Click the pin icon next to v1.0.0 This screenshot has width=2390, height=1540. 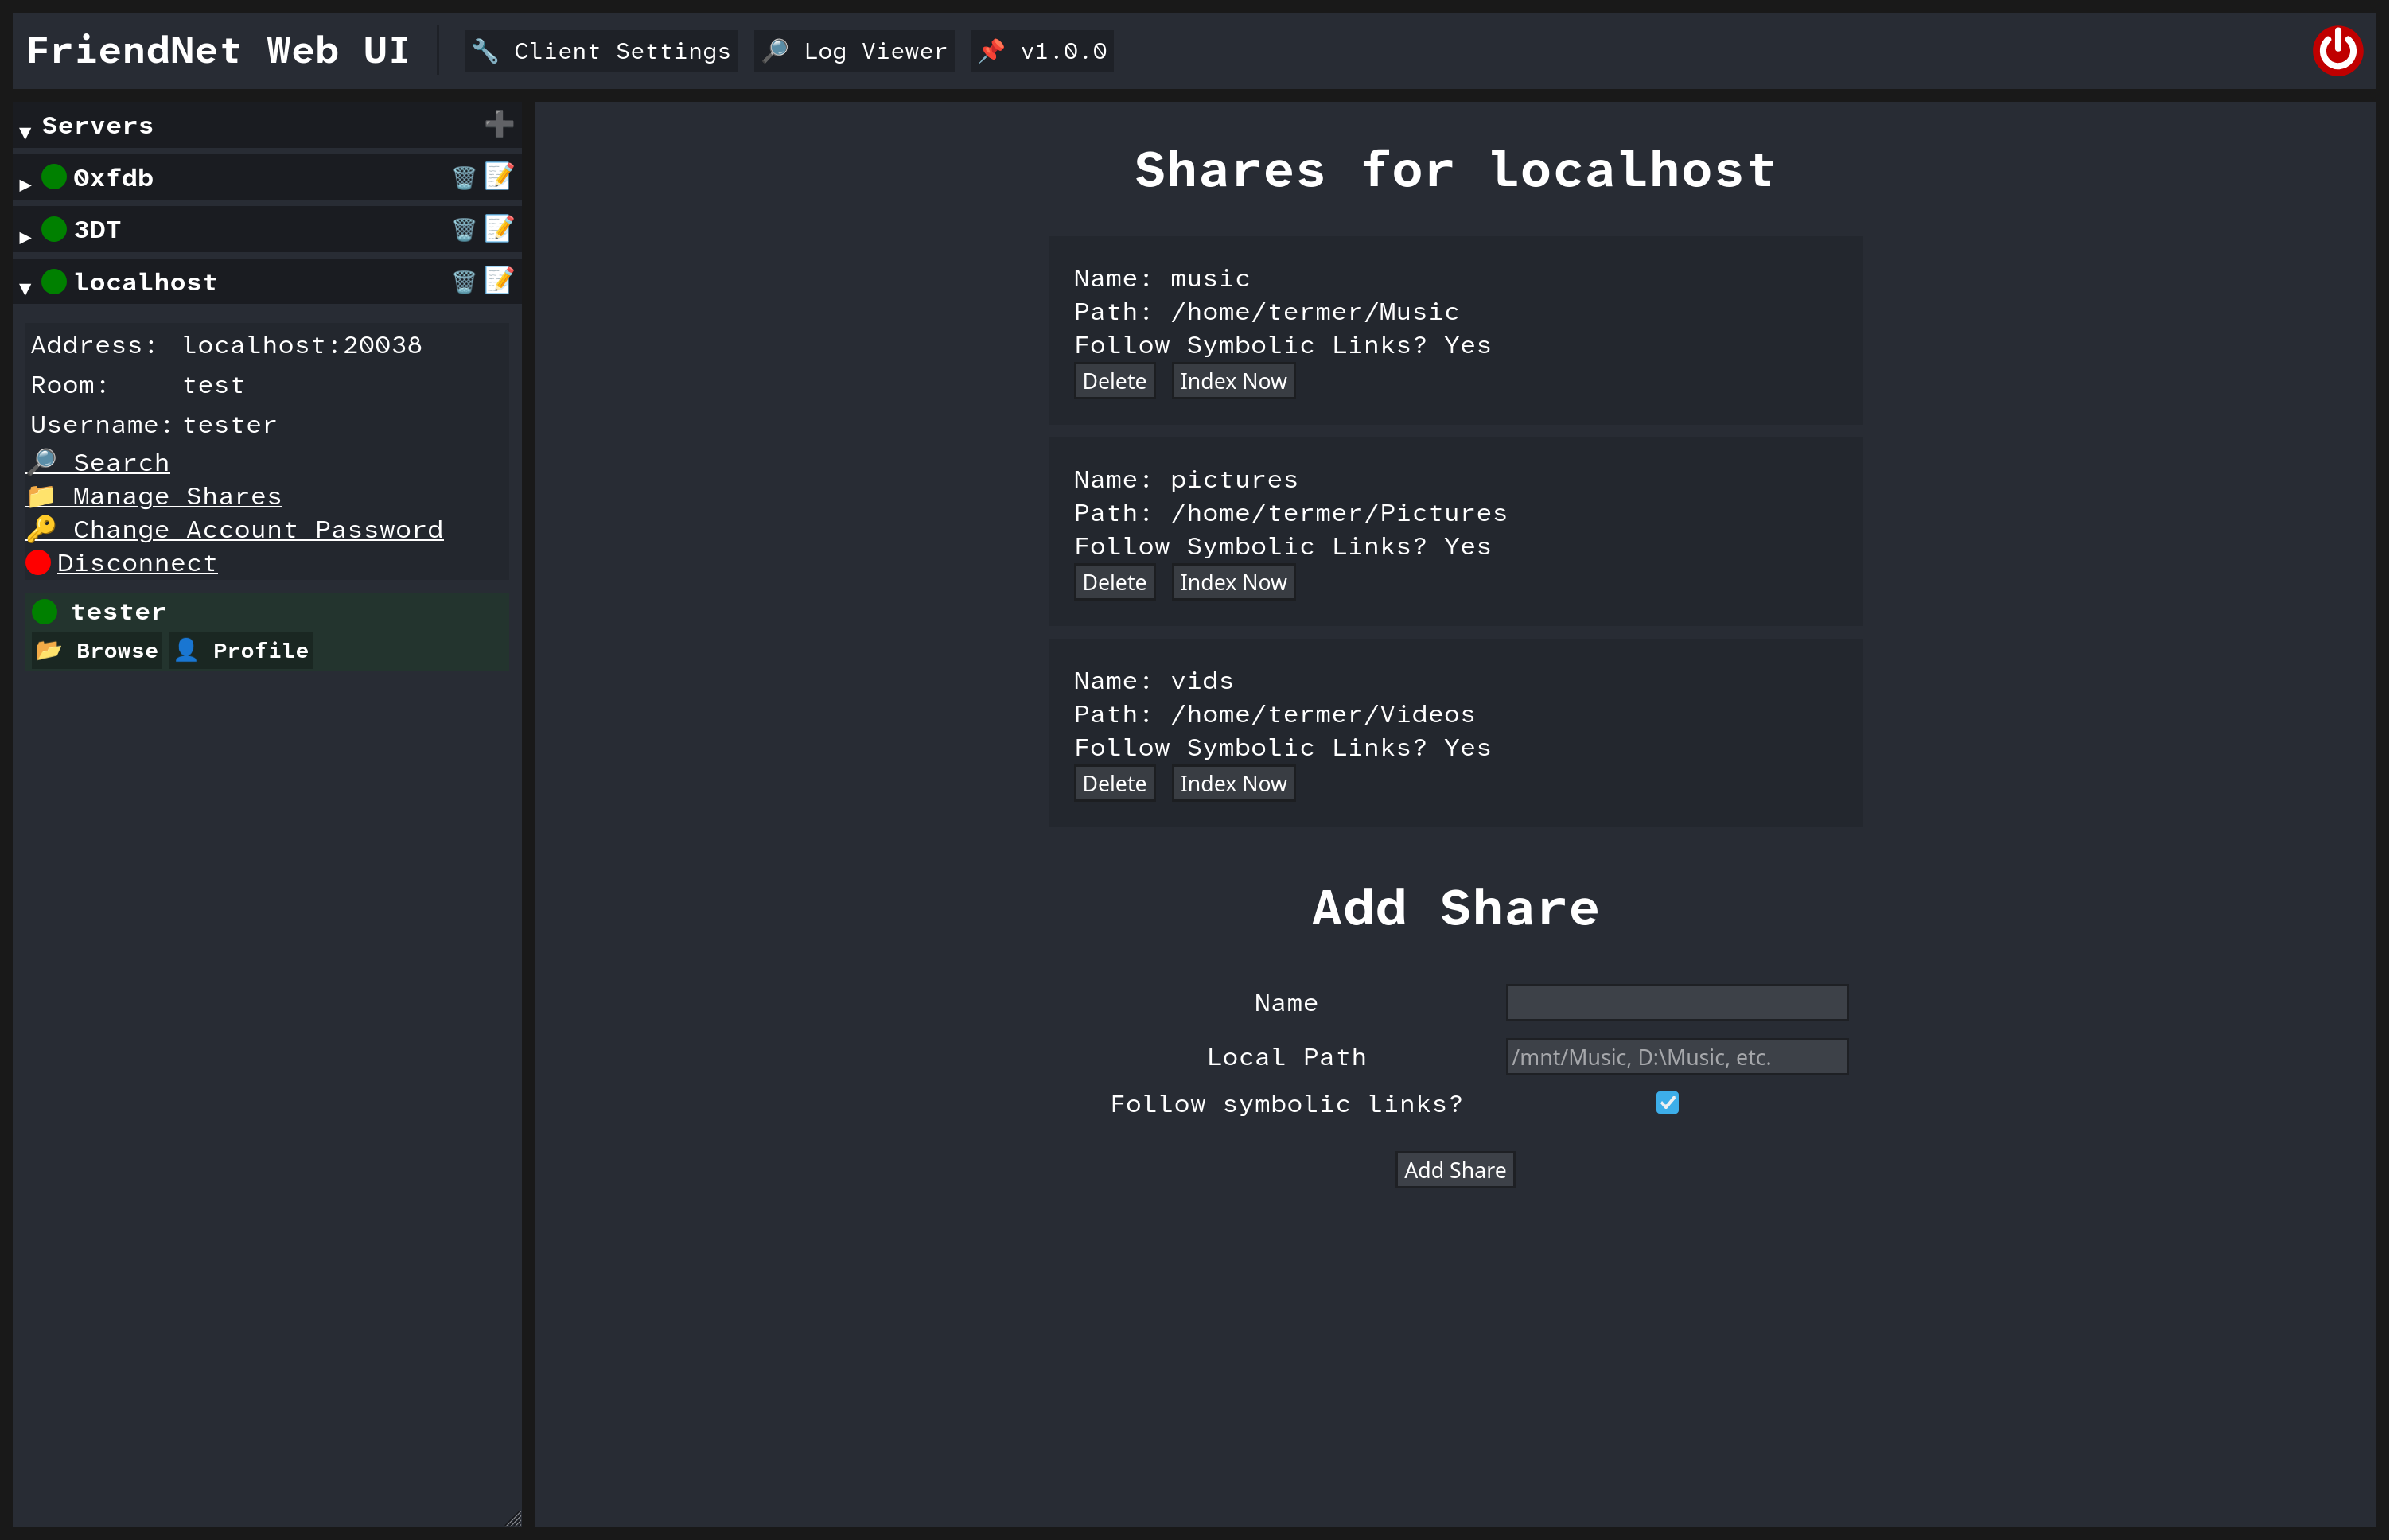coord(993,49)
